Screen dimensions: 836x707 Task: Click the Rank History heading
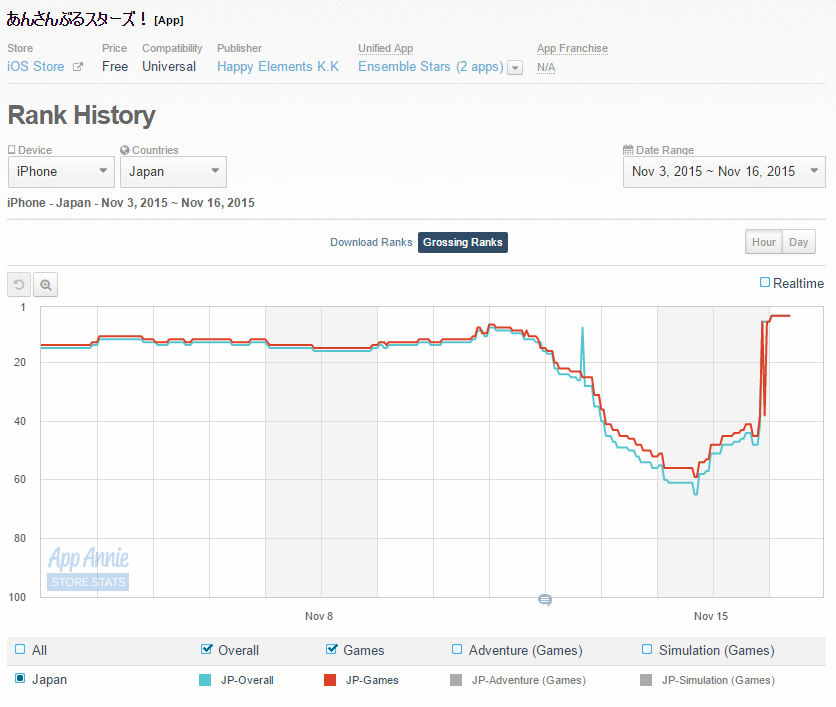pyautogui.click(x=82, y=115)
